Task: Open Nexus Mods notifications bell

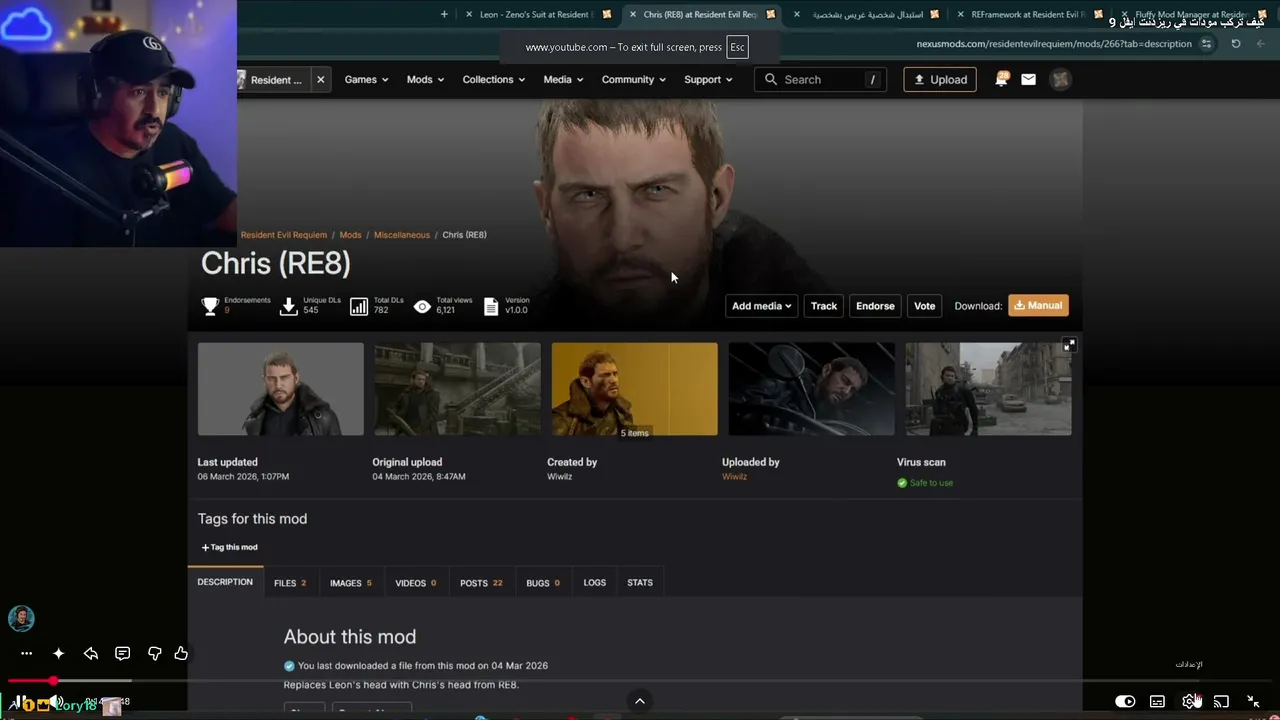Action: pos(1001,80)
